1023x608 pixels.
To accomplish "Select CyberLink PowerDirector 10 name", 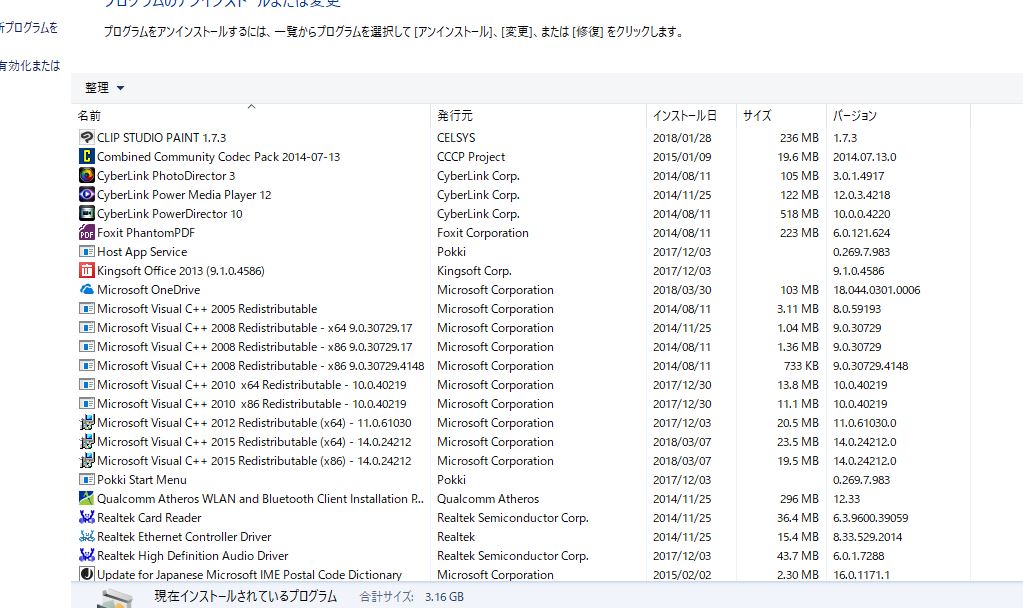I will [170, 213].
